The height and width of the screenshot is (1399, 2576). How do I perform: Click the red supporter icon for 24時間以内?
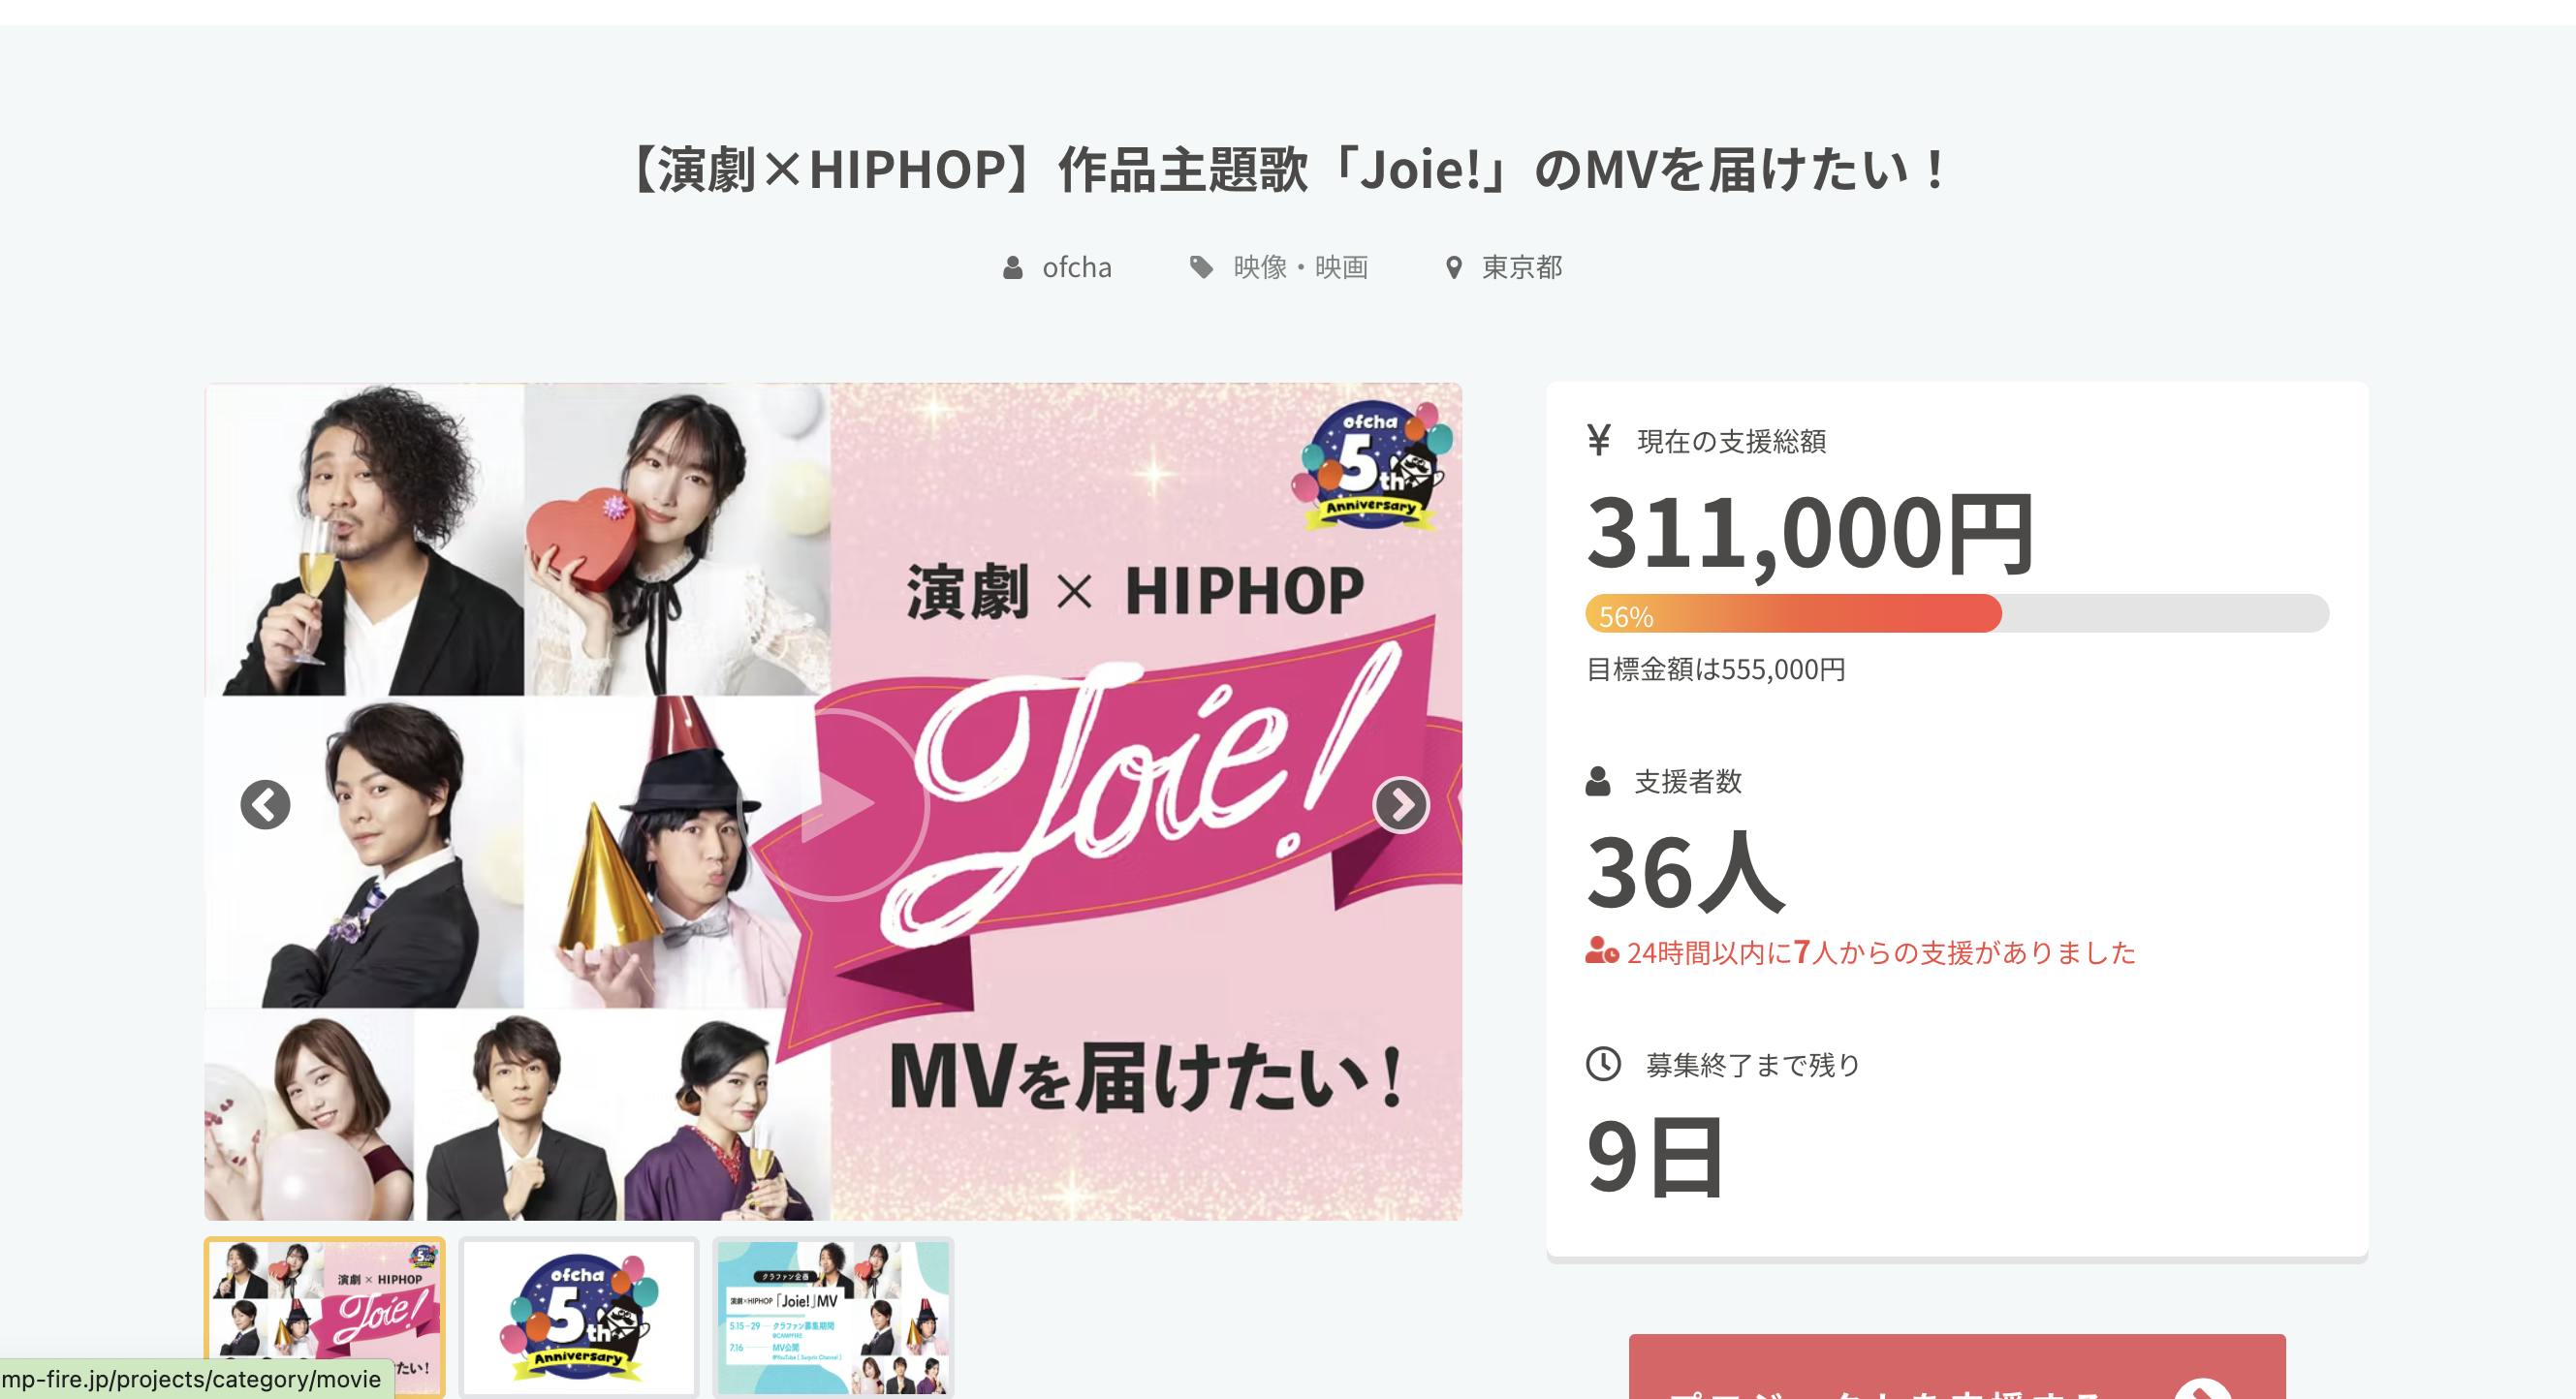[x=1601, y=950]
